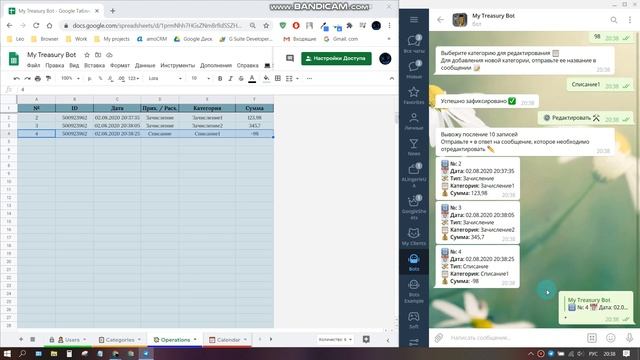The image size is (640, 360).
Task: Click the browser reload icon
Action: pyautogui.click(x=36, y=25)
